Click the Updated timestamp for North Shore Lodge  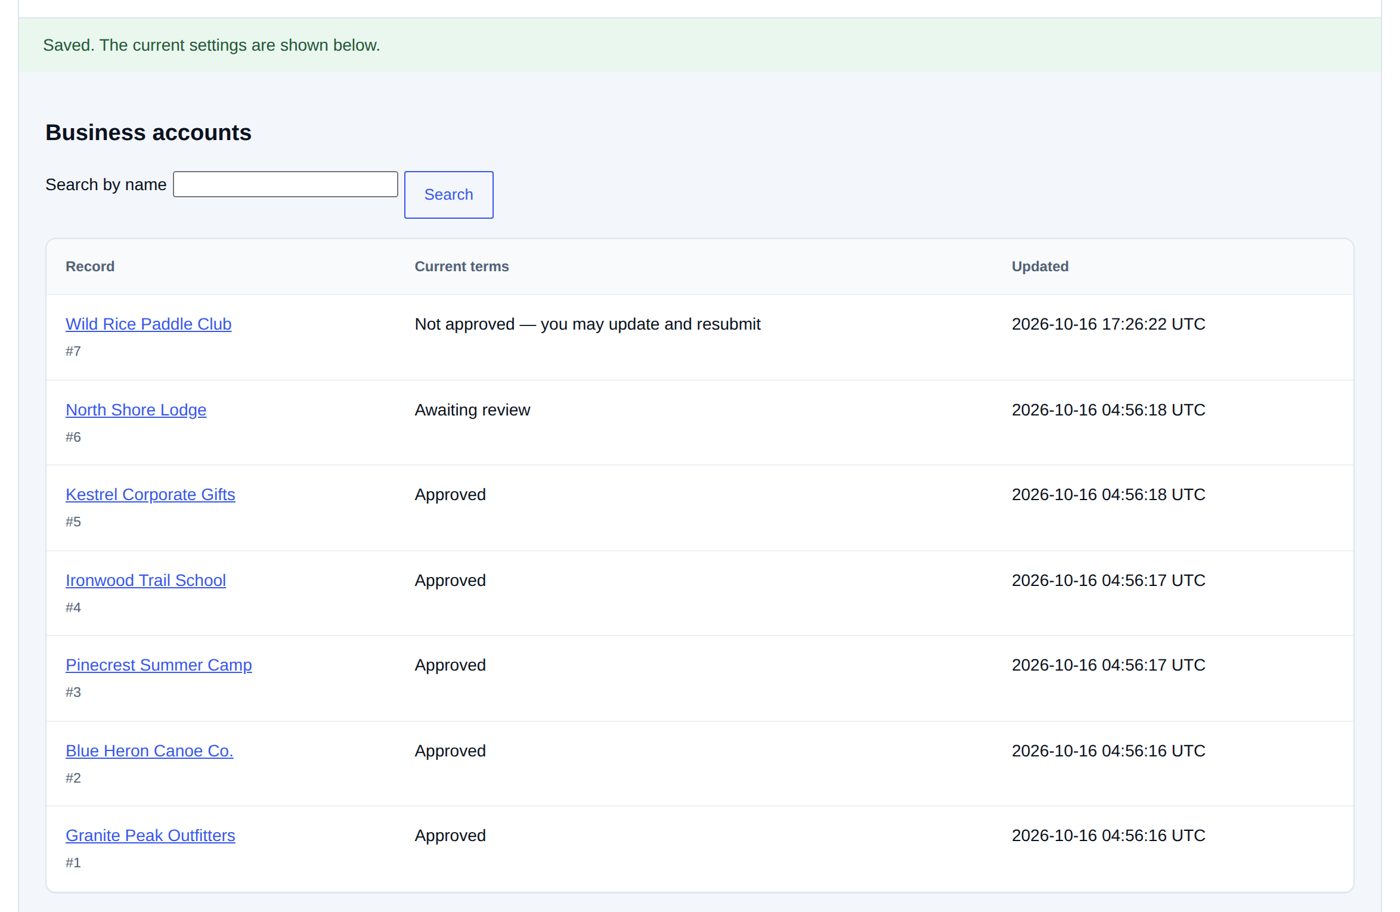[1108, 410]
